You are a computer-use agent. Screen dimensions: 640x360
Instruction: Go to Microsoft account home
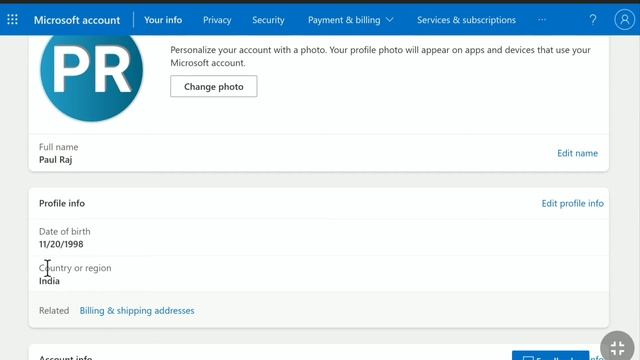(77, 20)
